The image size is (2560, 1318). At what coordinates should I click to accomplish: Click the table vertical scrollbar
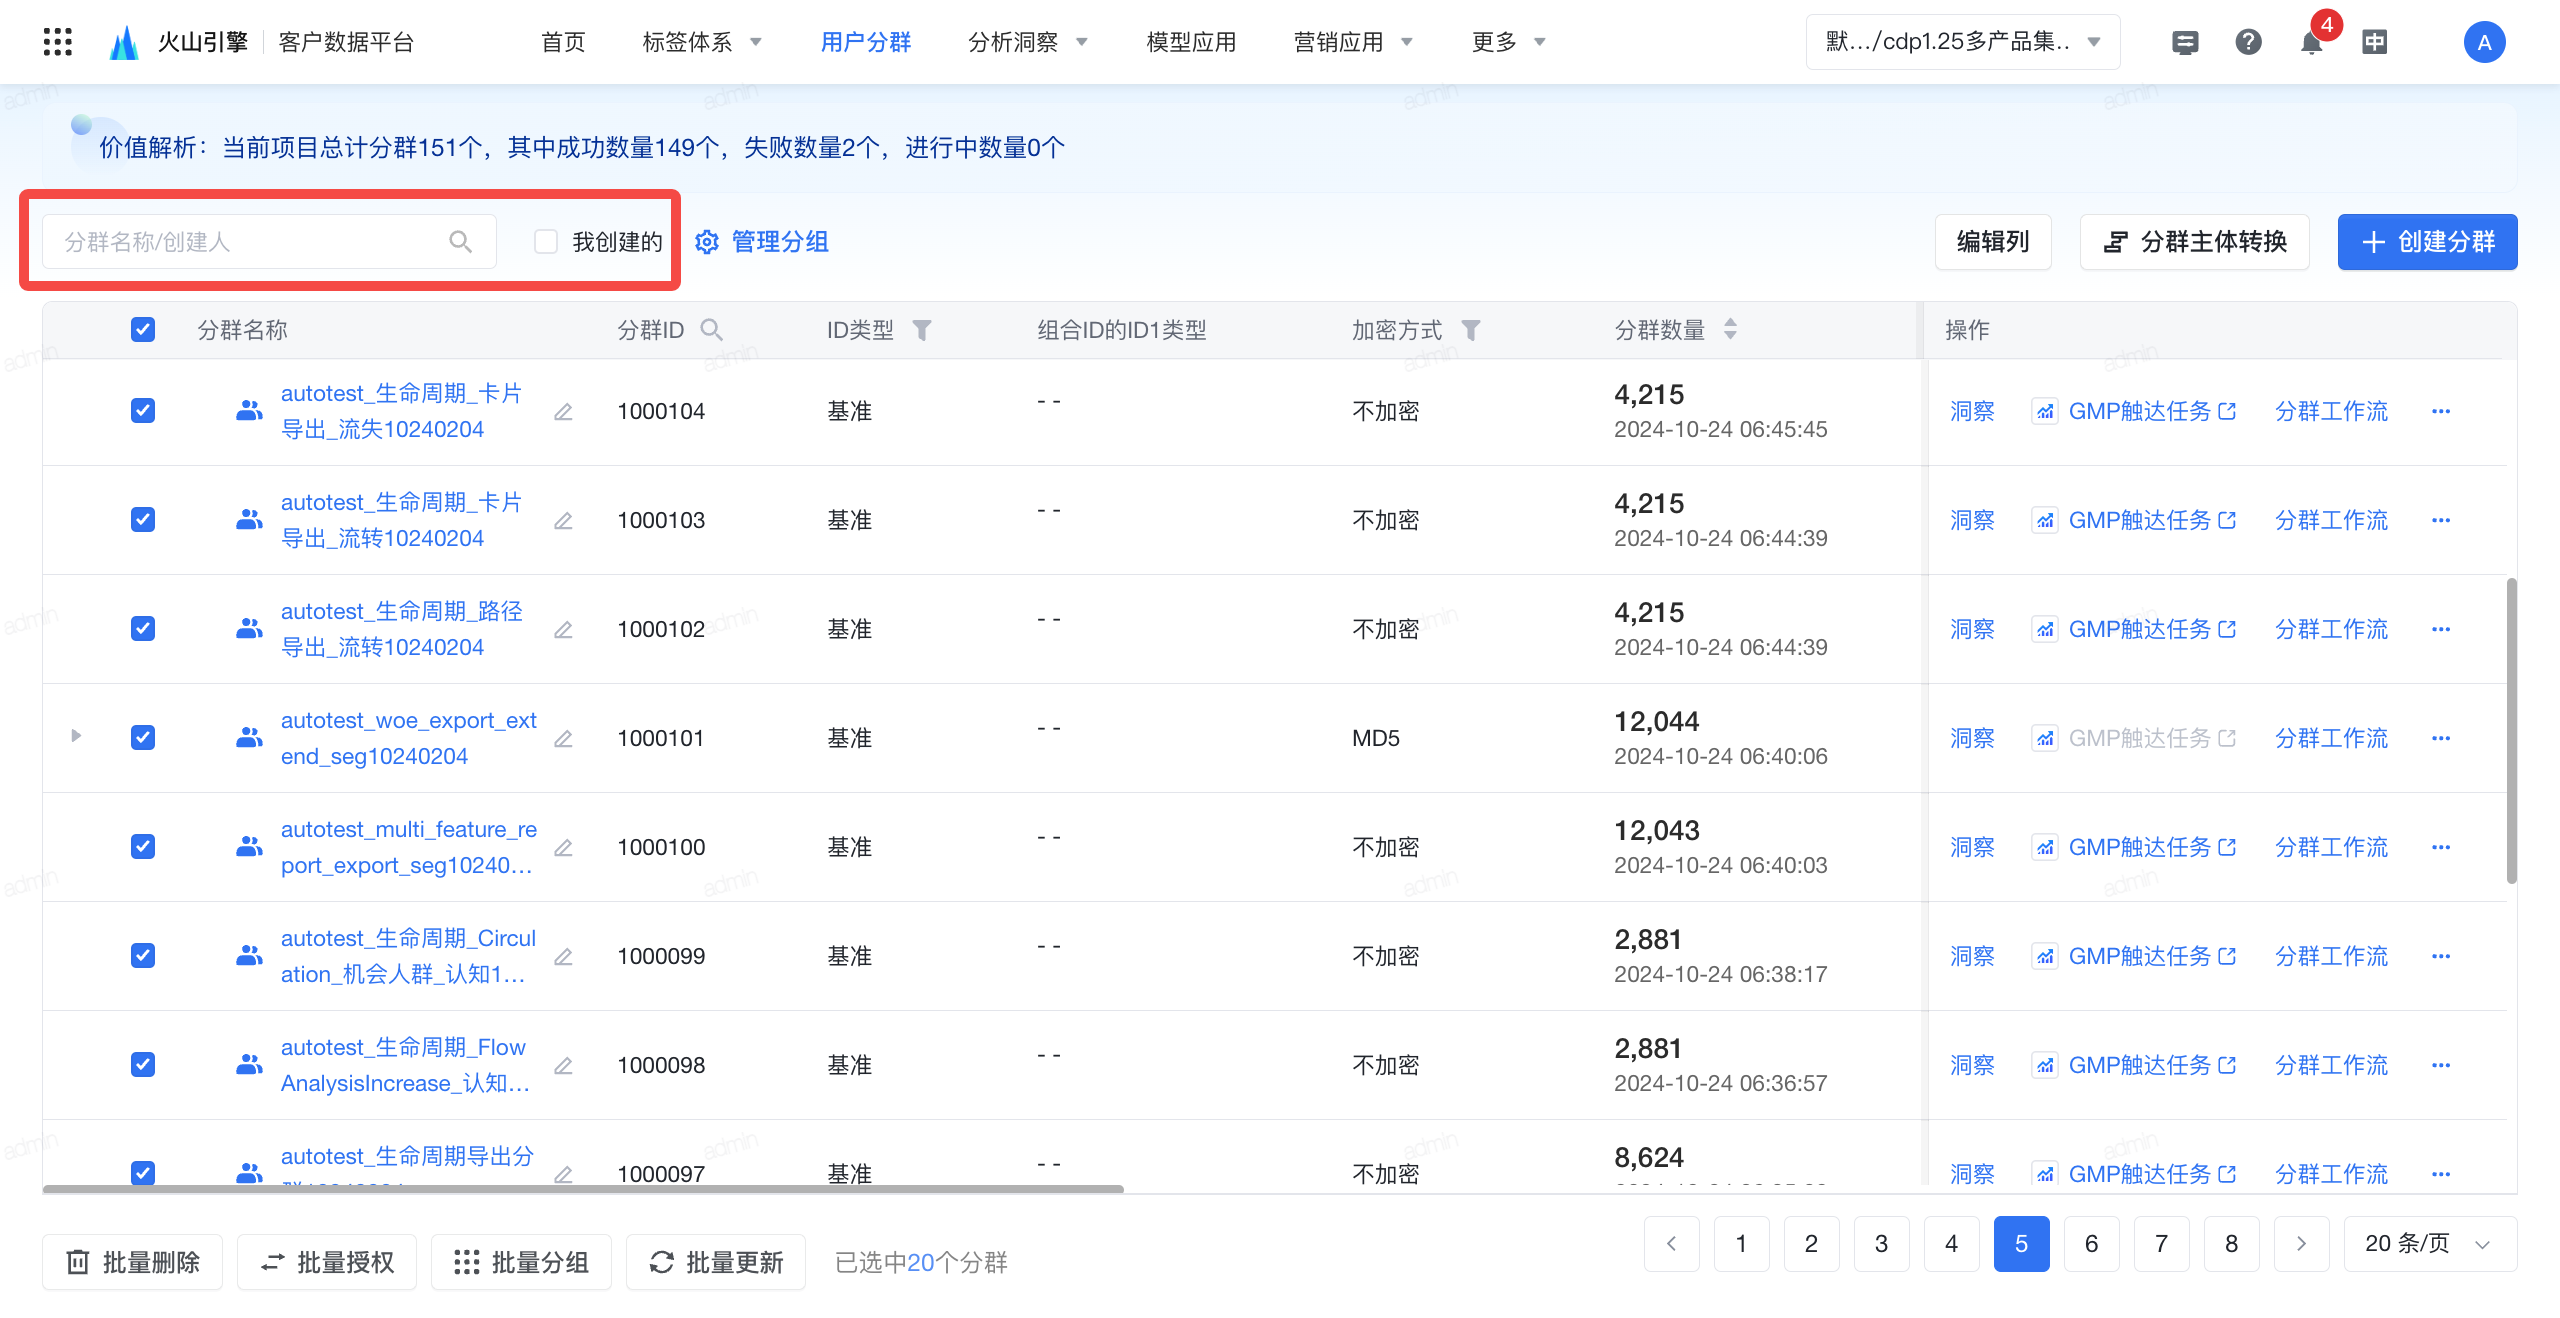[x=2511, y=730]
